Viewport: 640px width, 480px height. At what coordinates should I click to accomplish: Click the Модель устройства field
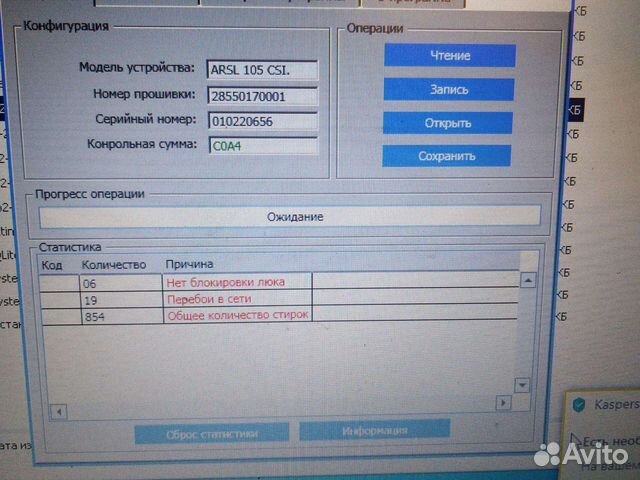pos(262,70)
